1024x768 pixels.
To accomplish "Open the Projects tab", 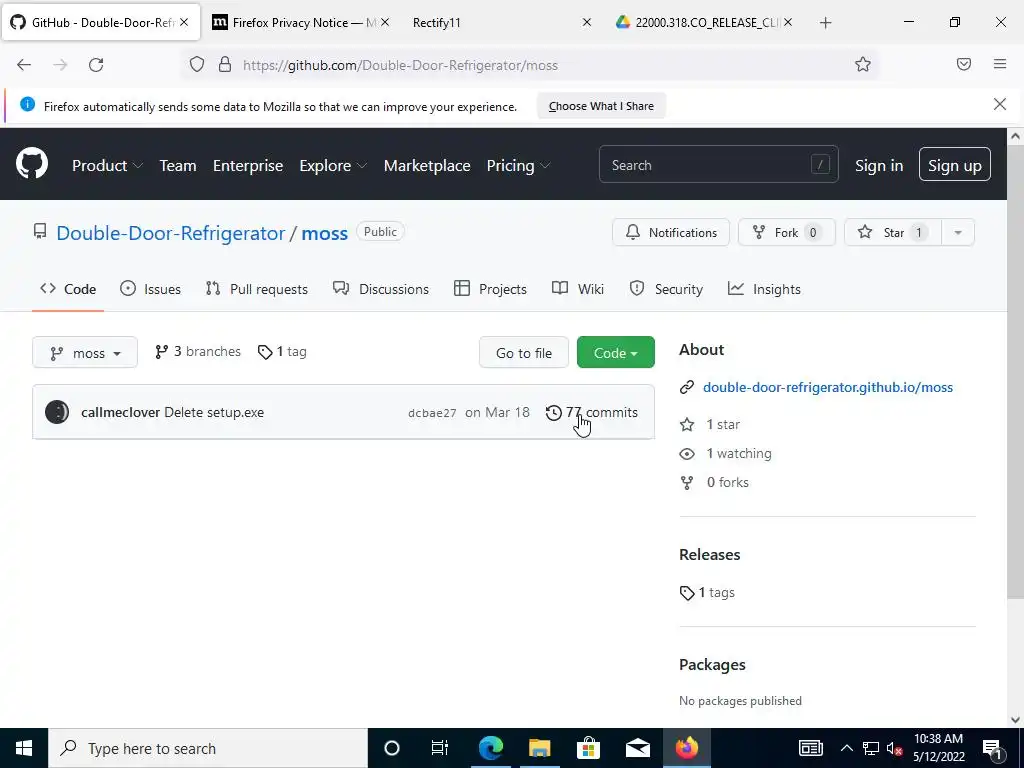I will coord(490,289).
